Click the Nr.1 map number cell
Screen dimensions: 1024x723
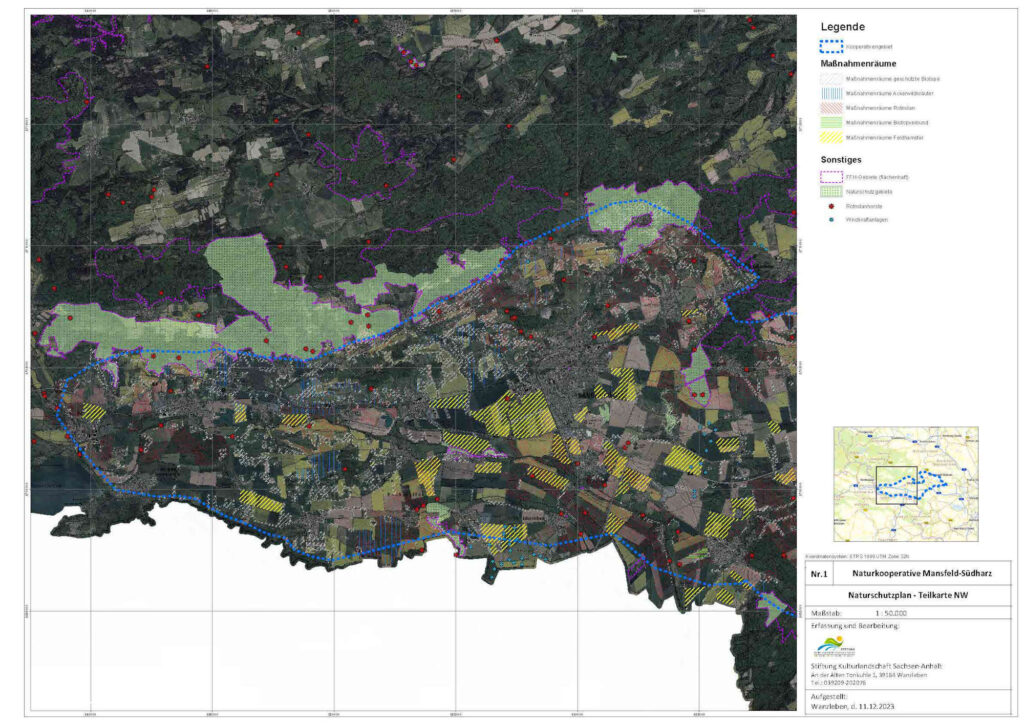coord(819,574)
